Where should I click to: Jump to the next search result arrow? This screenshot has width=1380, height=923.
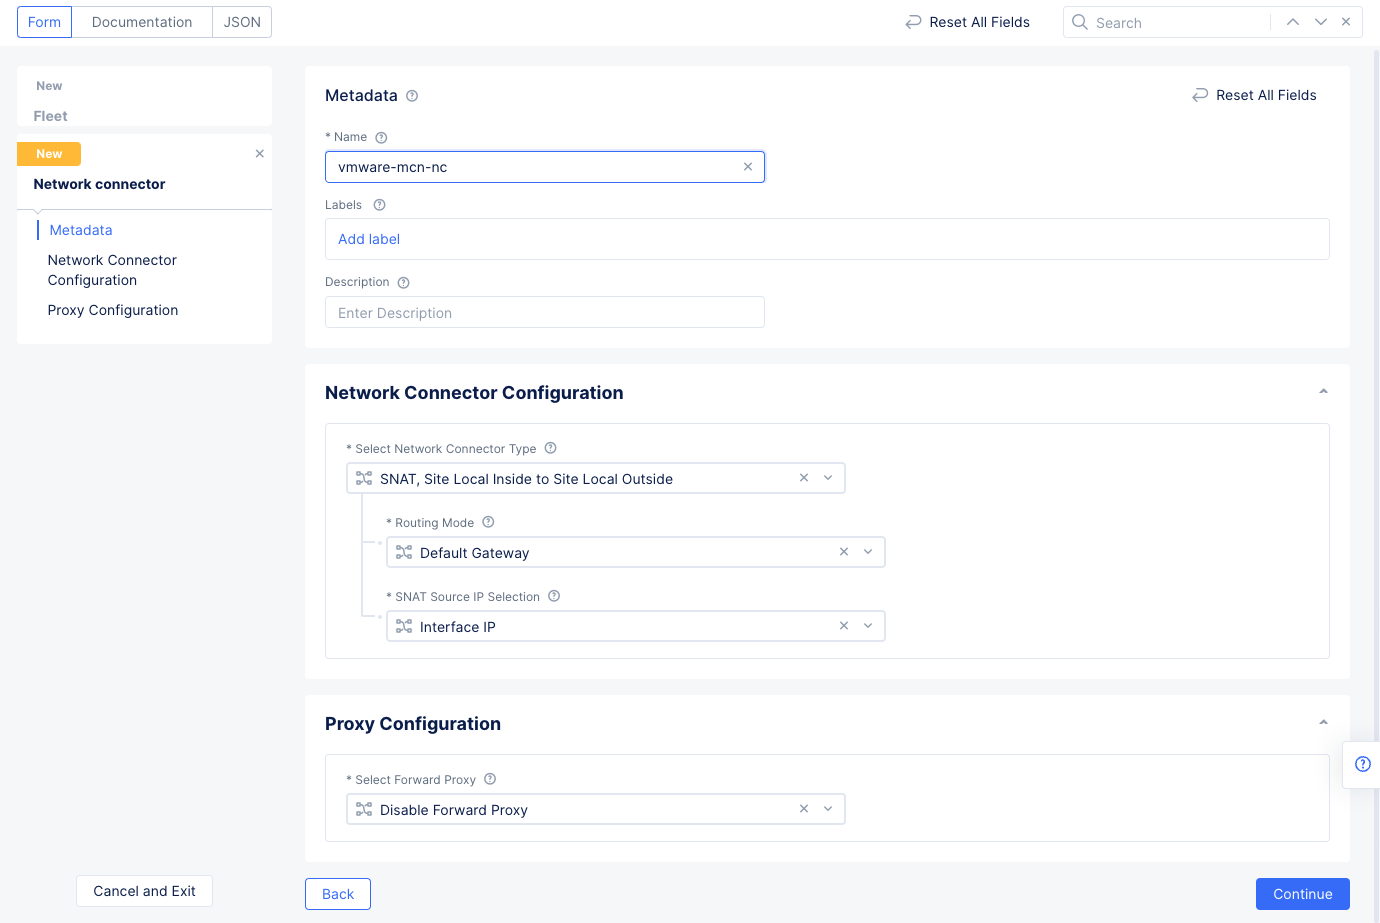[x=1320, y=22]
